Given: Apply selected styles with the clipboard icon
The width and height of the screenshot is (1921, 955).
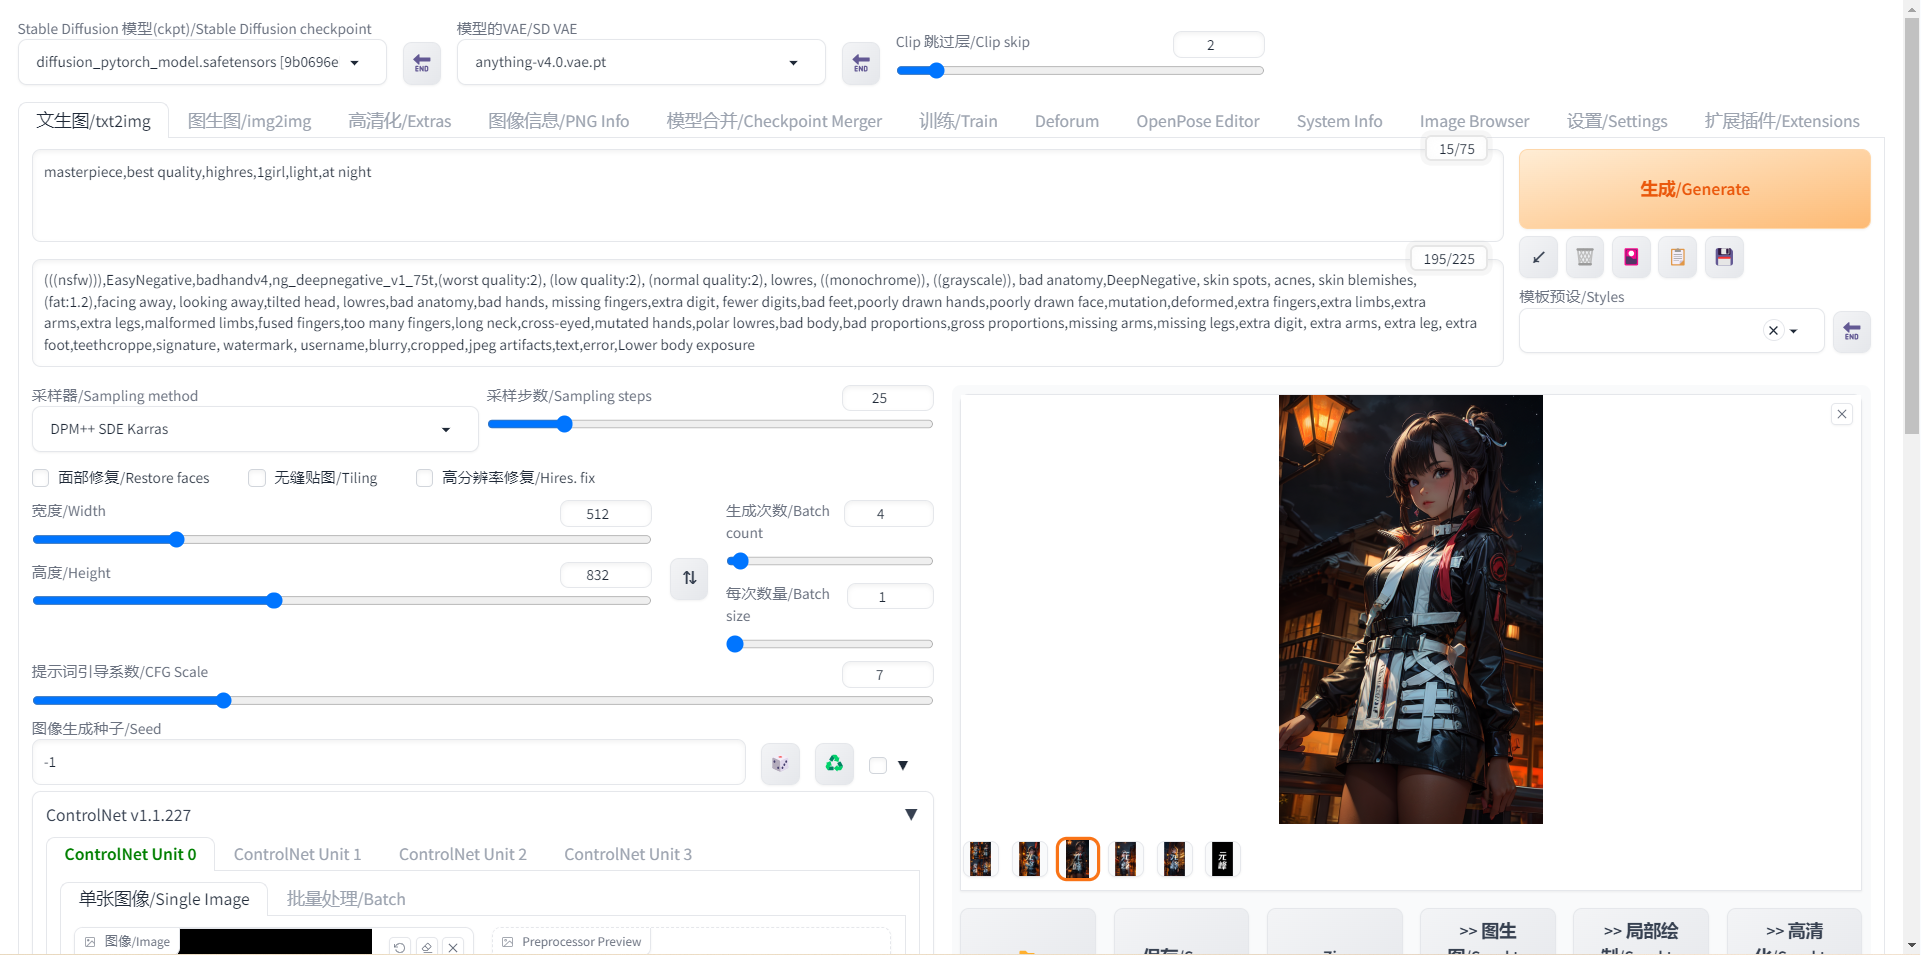Looking at the screenshot, I should click(x=1678, y=257).
